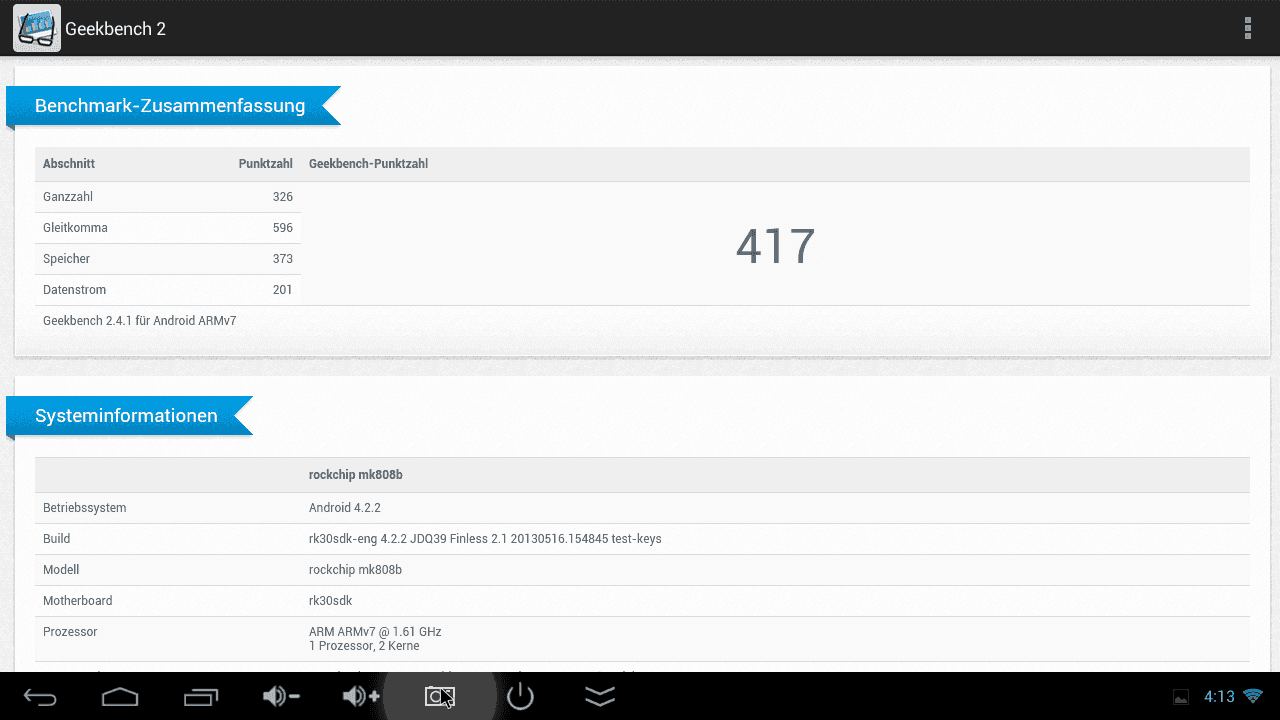Screen dimensions: 1280x720
Task: Select the Build row label
Action: point(56,539)
